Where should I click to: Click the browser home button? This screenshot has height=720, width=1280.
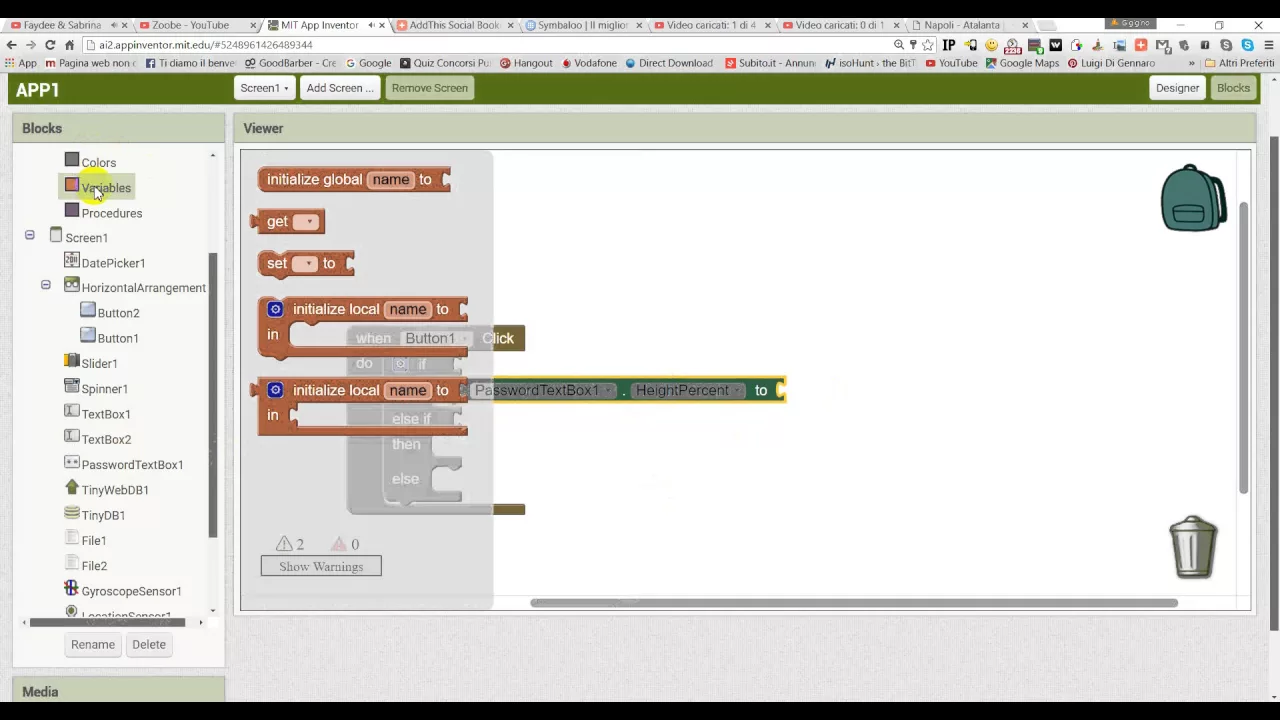coord(69,45)
